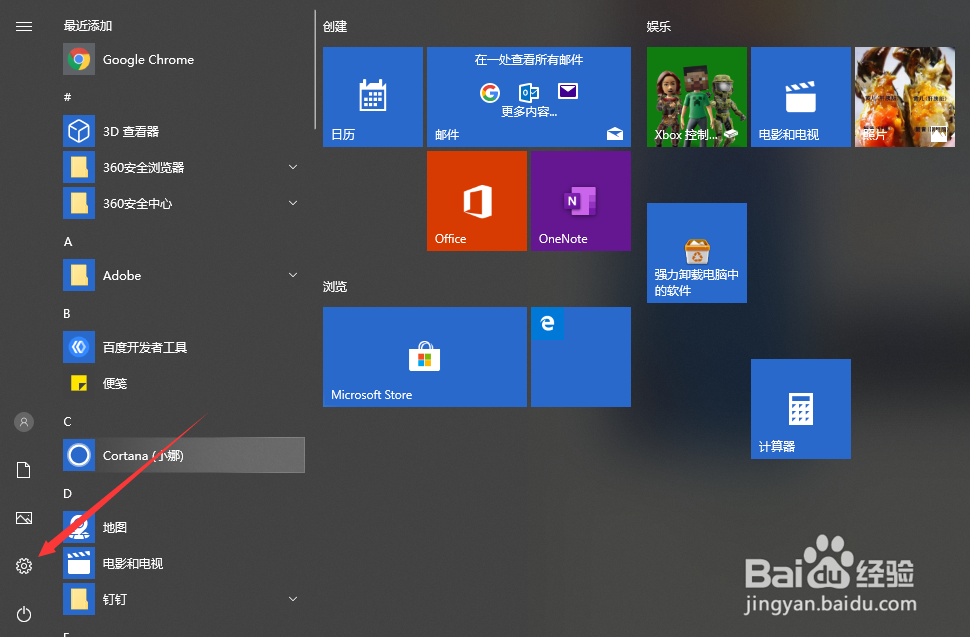The image size is (970, 637).
Task: Open the Office tile
Action: [477, 201]
